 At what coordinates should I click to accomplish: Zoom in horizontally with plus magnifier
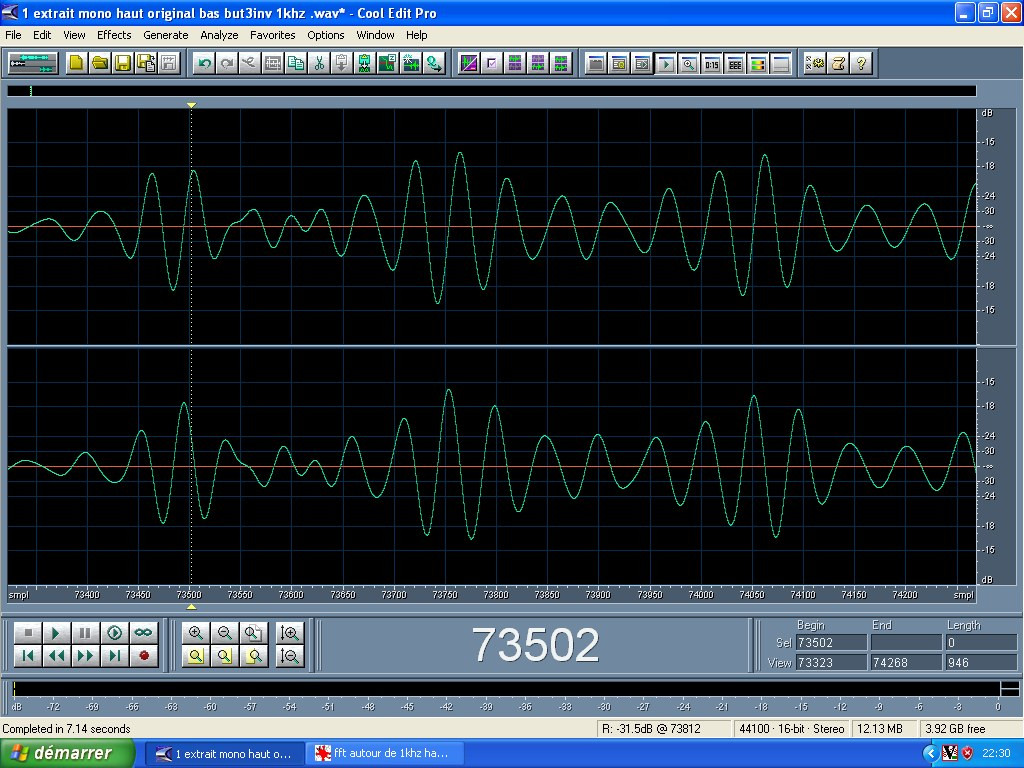tap(196, 633)
